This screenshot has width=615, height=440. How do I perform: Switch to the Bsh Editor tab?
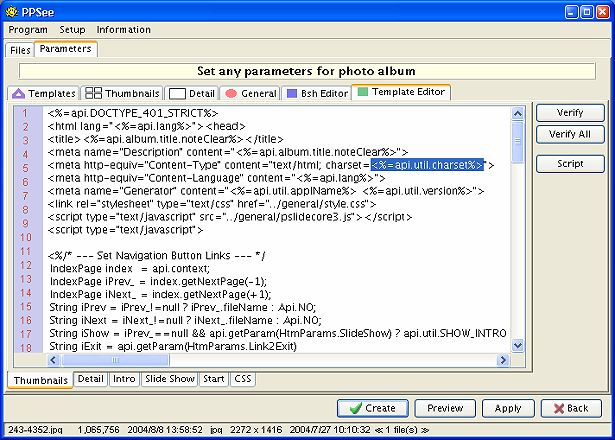coord(317,93)
